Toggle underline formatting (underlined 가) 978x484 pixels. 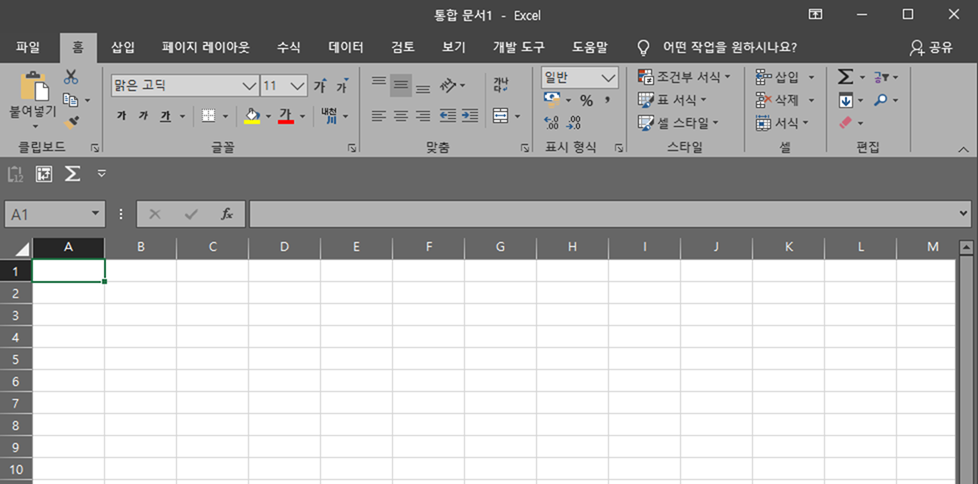[x=165, y=116]
